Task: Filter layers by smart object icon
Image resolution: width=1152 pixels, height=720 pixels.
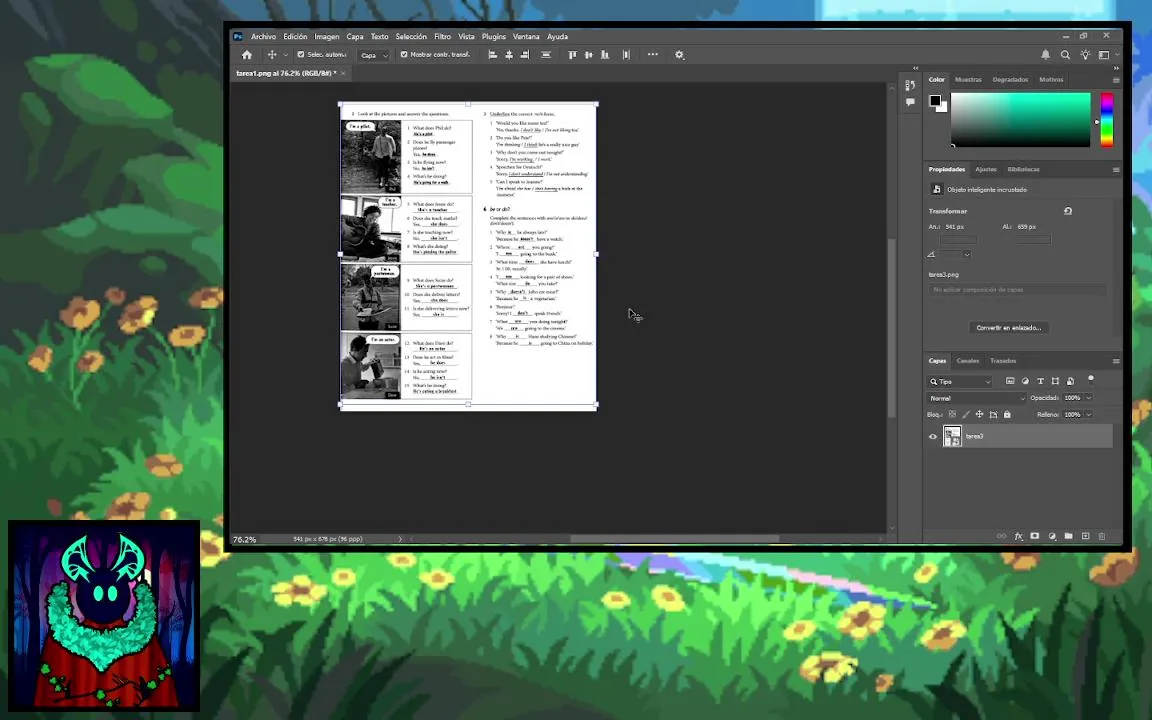Action: [x=1070, y=381]
